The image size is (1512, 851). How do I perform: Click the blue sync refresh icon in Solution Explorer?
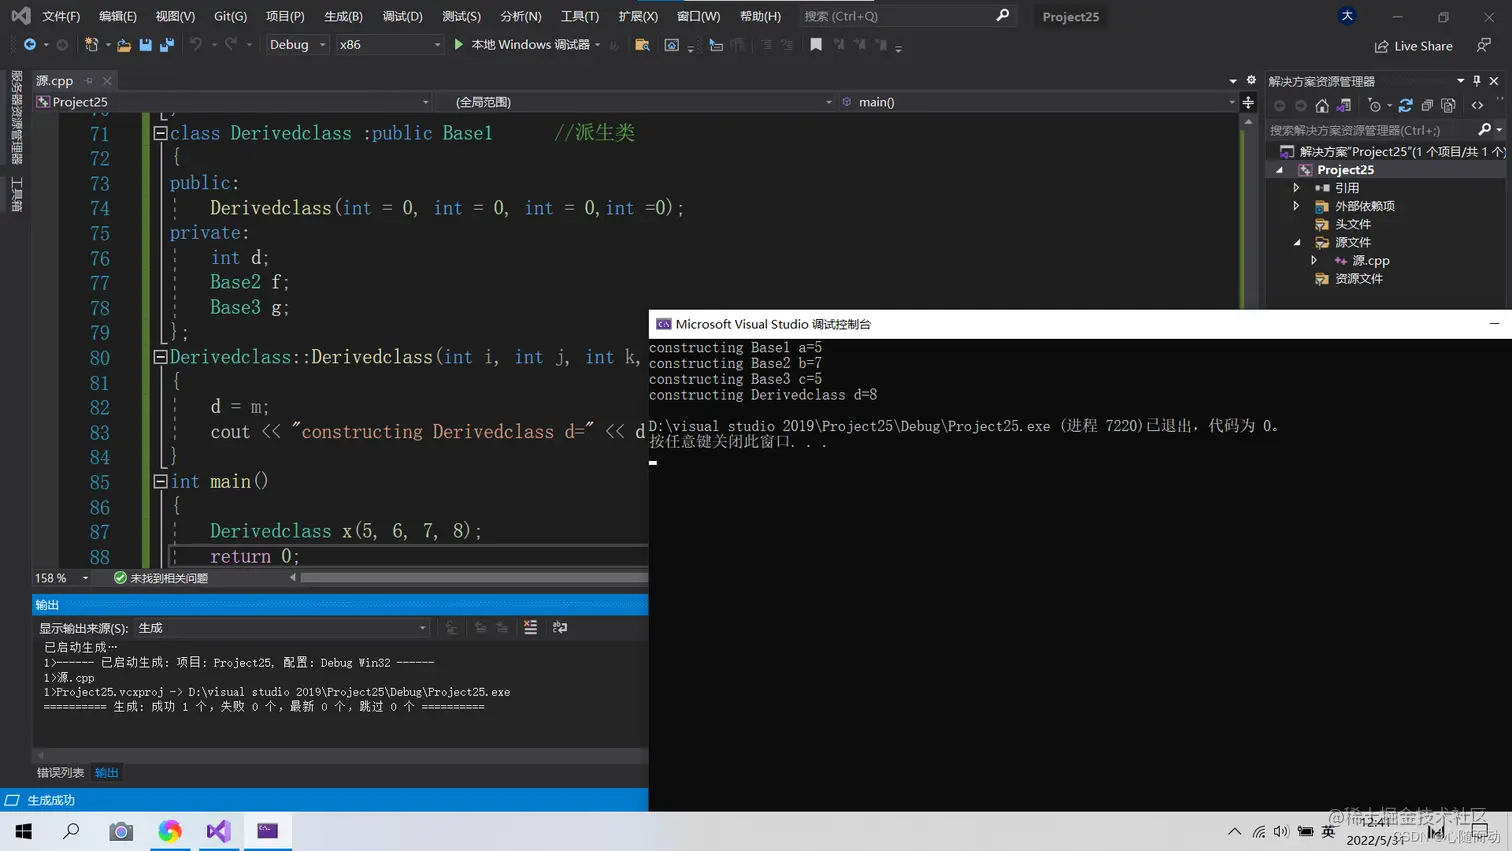pos(1405,106)
